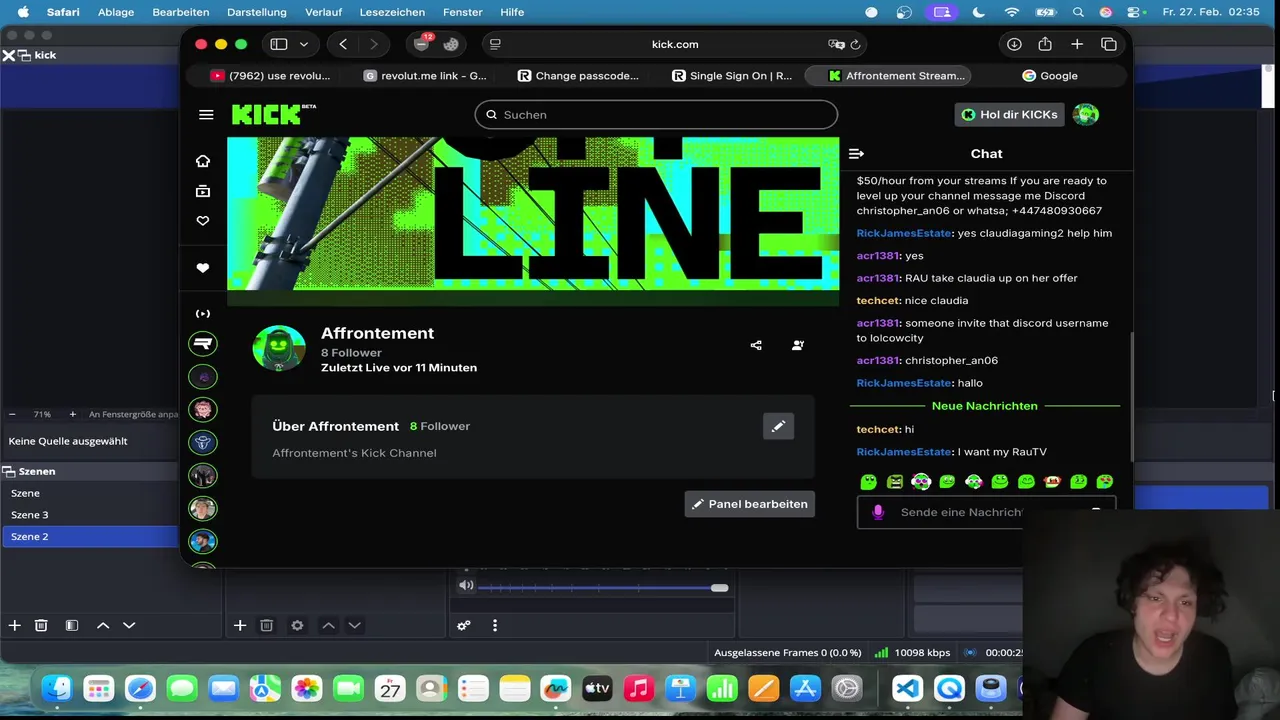Collapse the chat panel with arrow icon

pyautogui.click(x=856, y=153)
